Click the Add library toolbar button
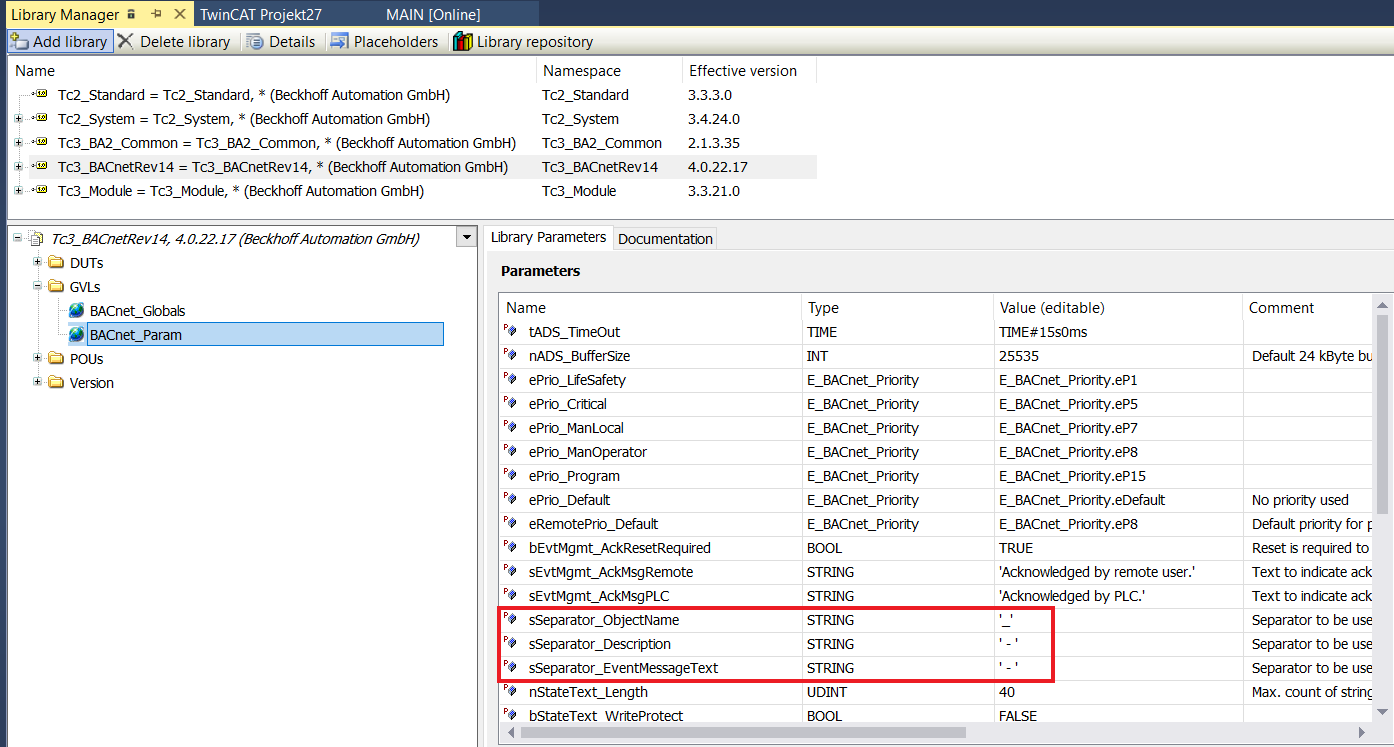The height and width of the screenshot is (747, 1394). tap(59, 41)
